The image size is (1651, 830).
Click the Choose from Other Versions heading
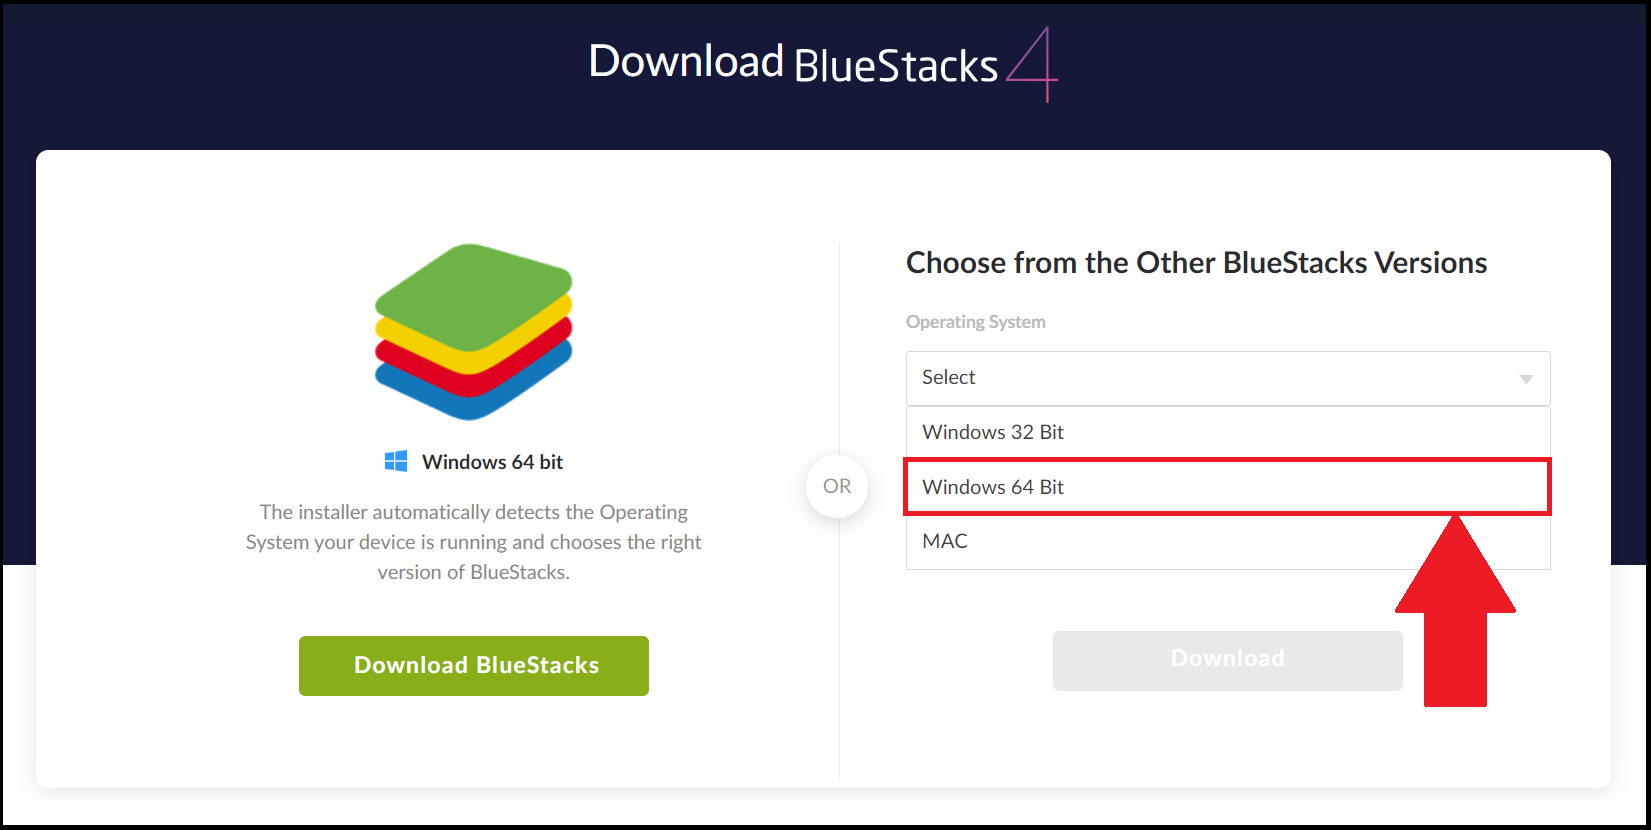tap(1196, 262)
